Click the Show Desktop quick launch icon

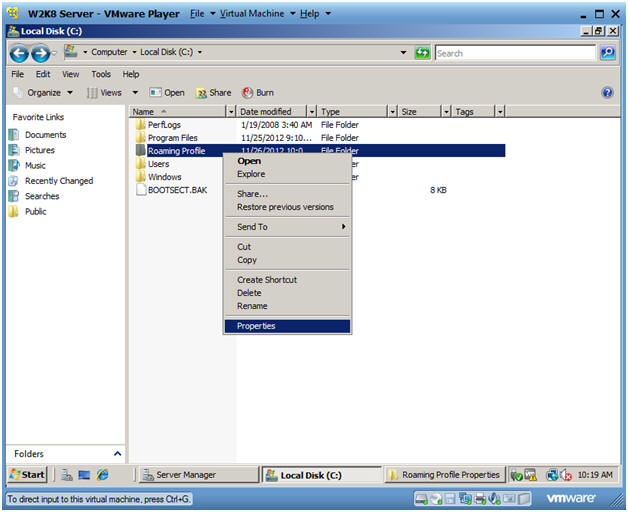[84, 475]
